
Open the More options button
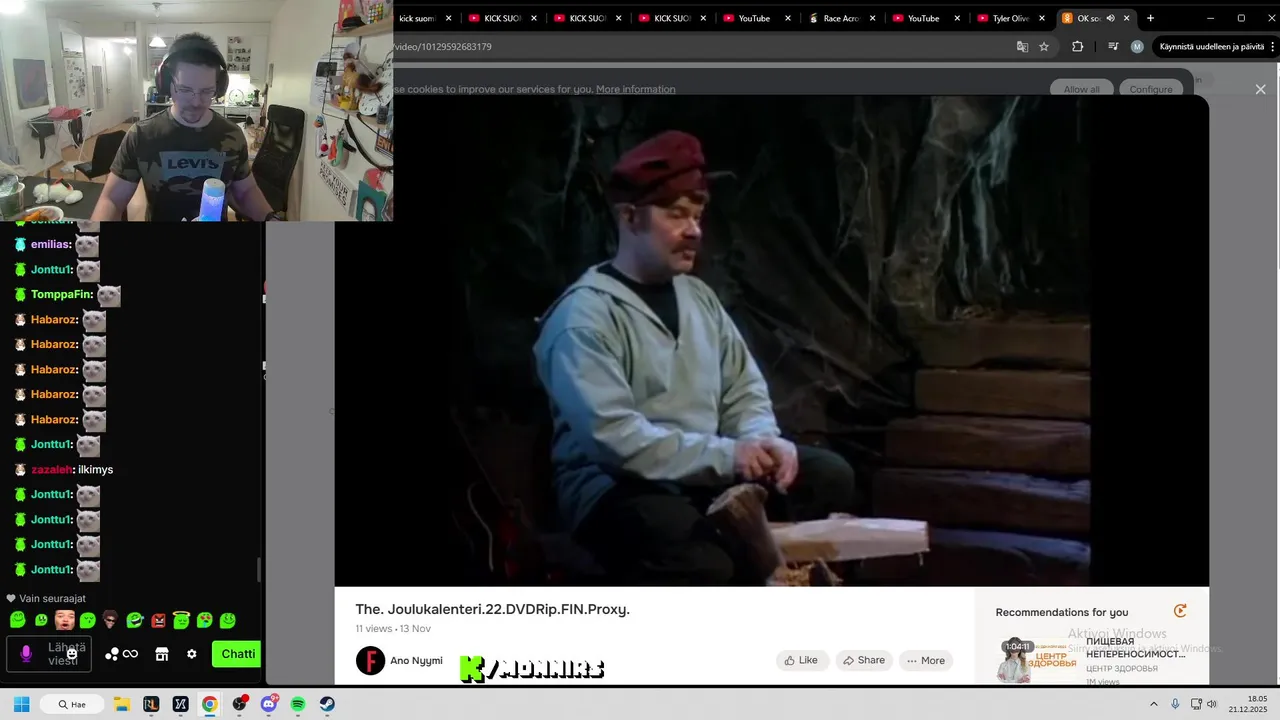pyautogui.click(x=926, y=660)
